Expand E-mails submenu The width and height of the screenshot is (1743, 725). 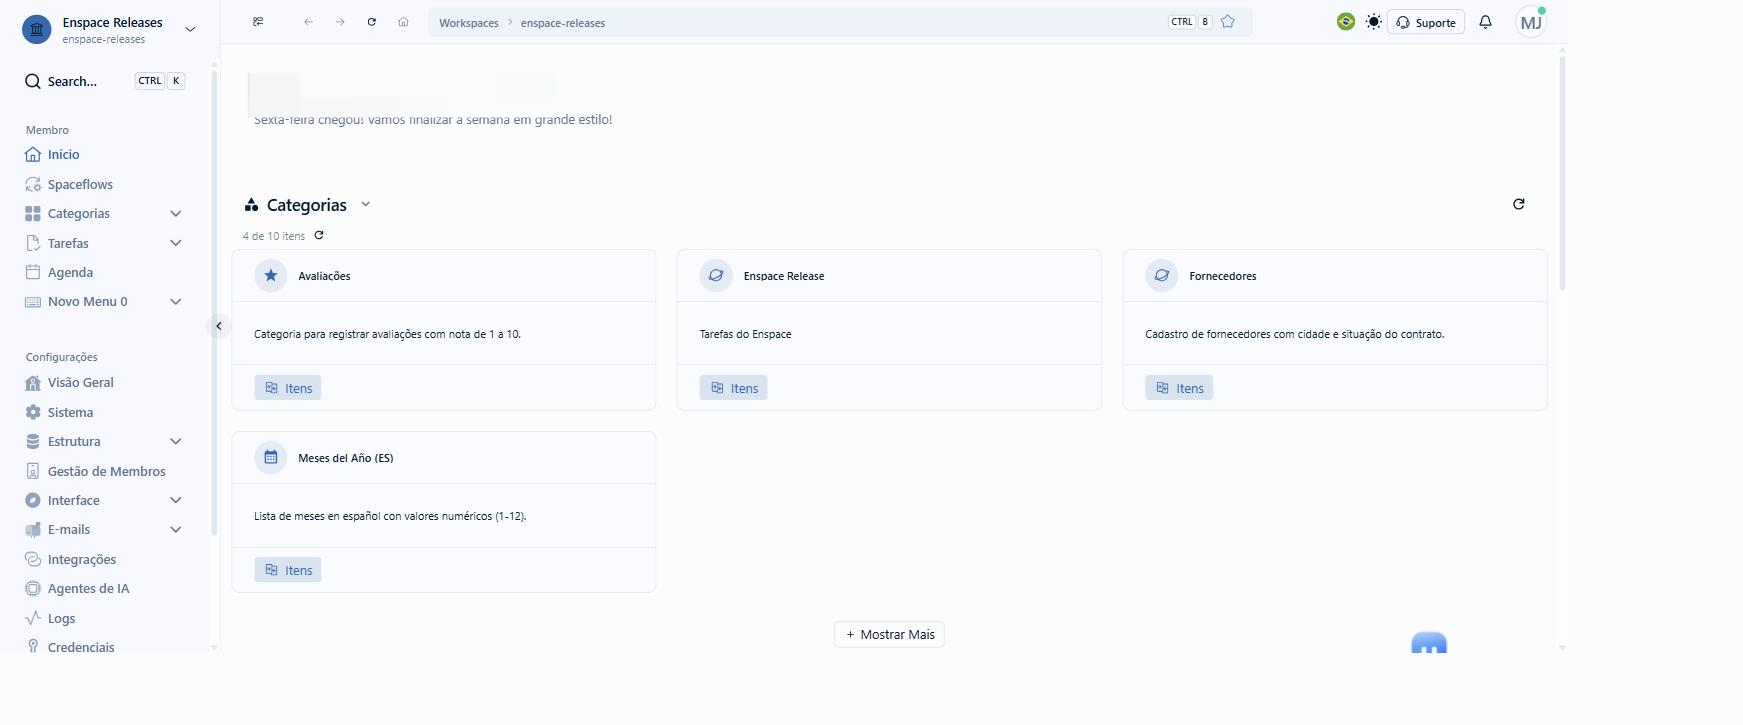coord(176,530)
